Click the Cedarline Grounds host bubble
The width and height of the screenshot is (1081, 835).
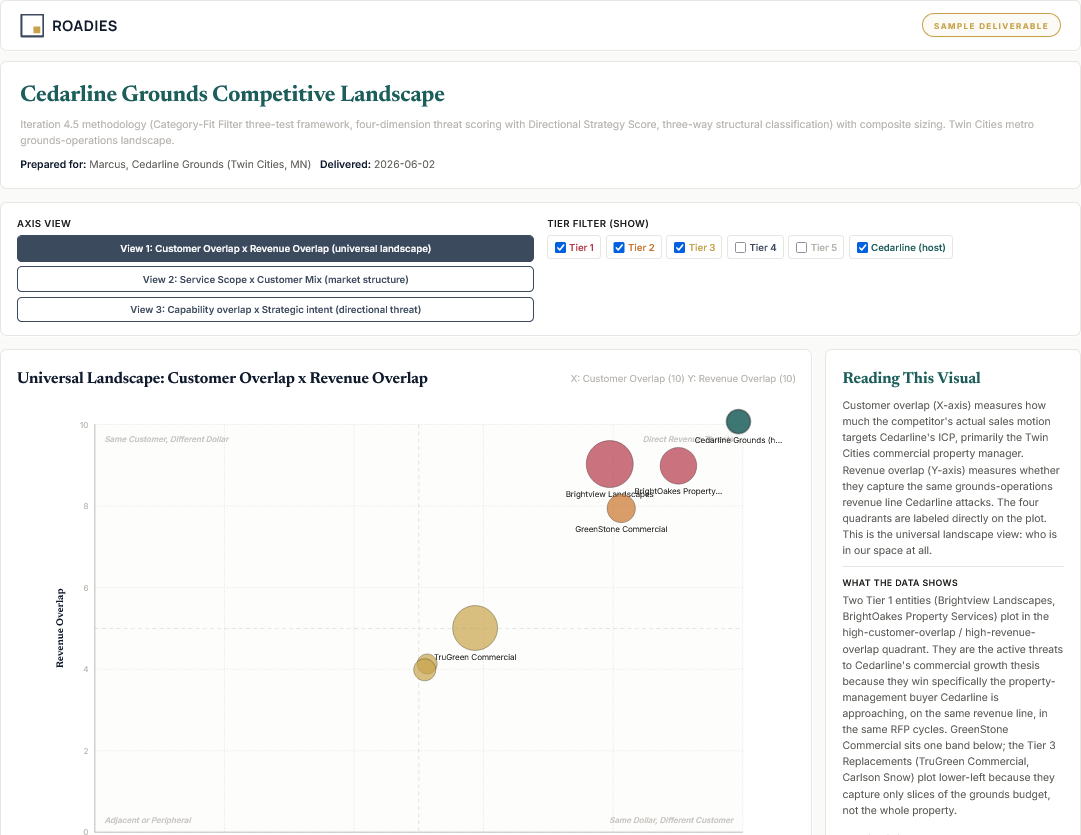click(x=738, y=421)
